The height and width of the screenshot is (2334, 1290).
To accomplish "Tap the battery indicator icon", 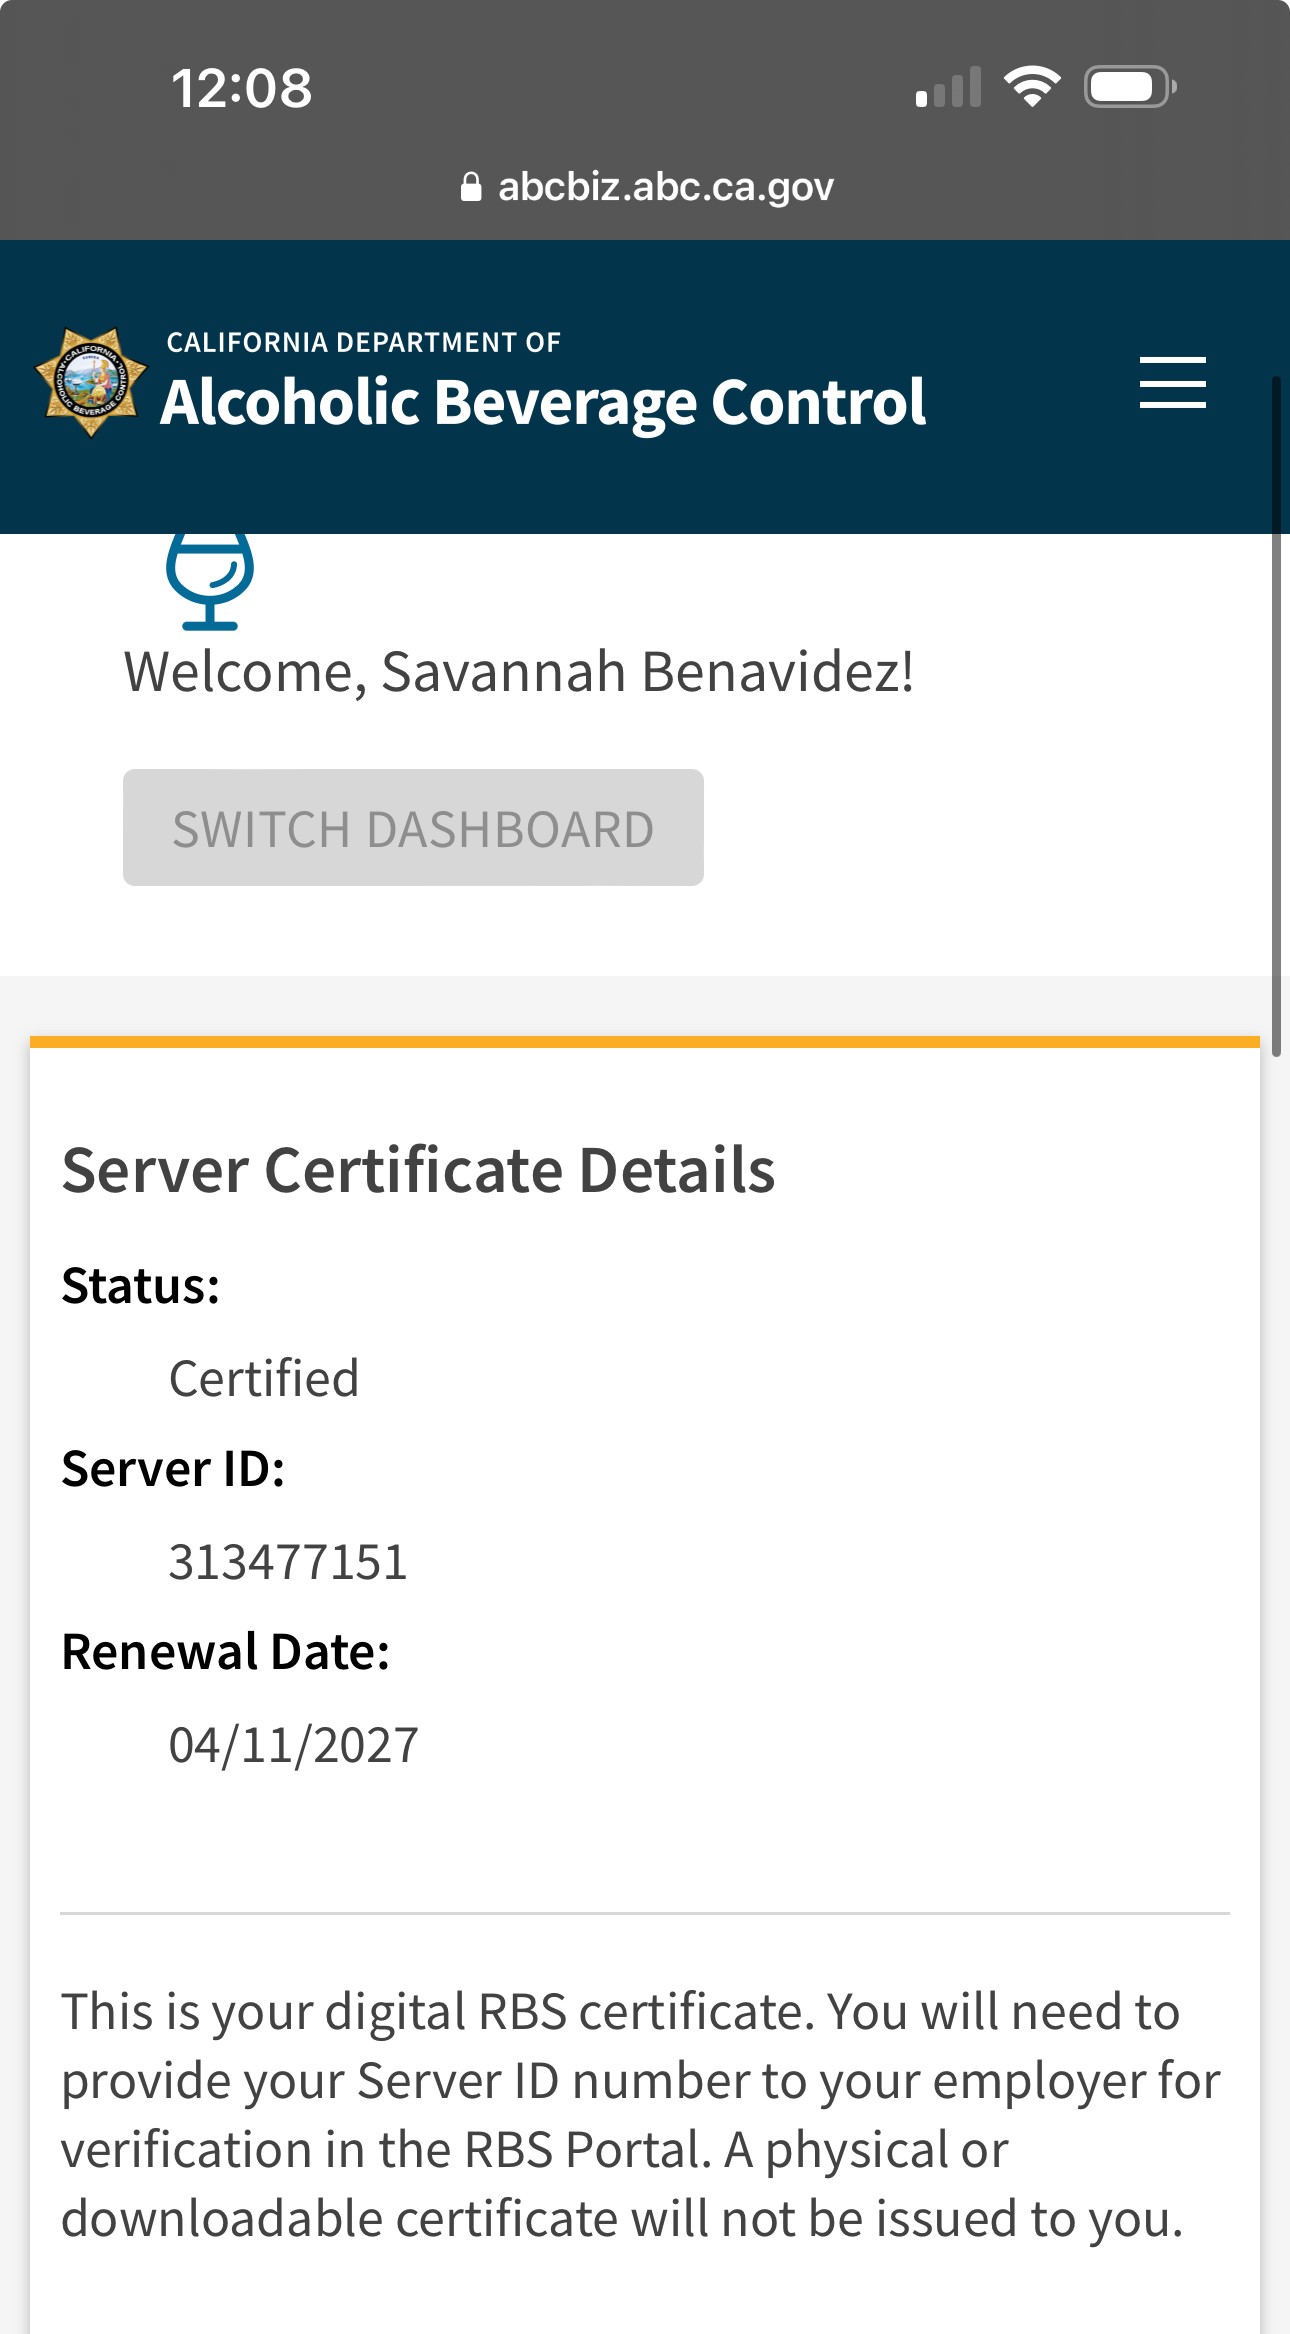I will (1129, 87).
